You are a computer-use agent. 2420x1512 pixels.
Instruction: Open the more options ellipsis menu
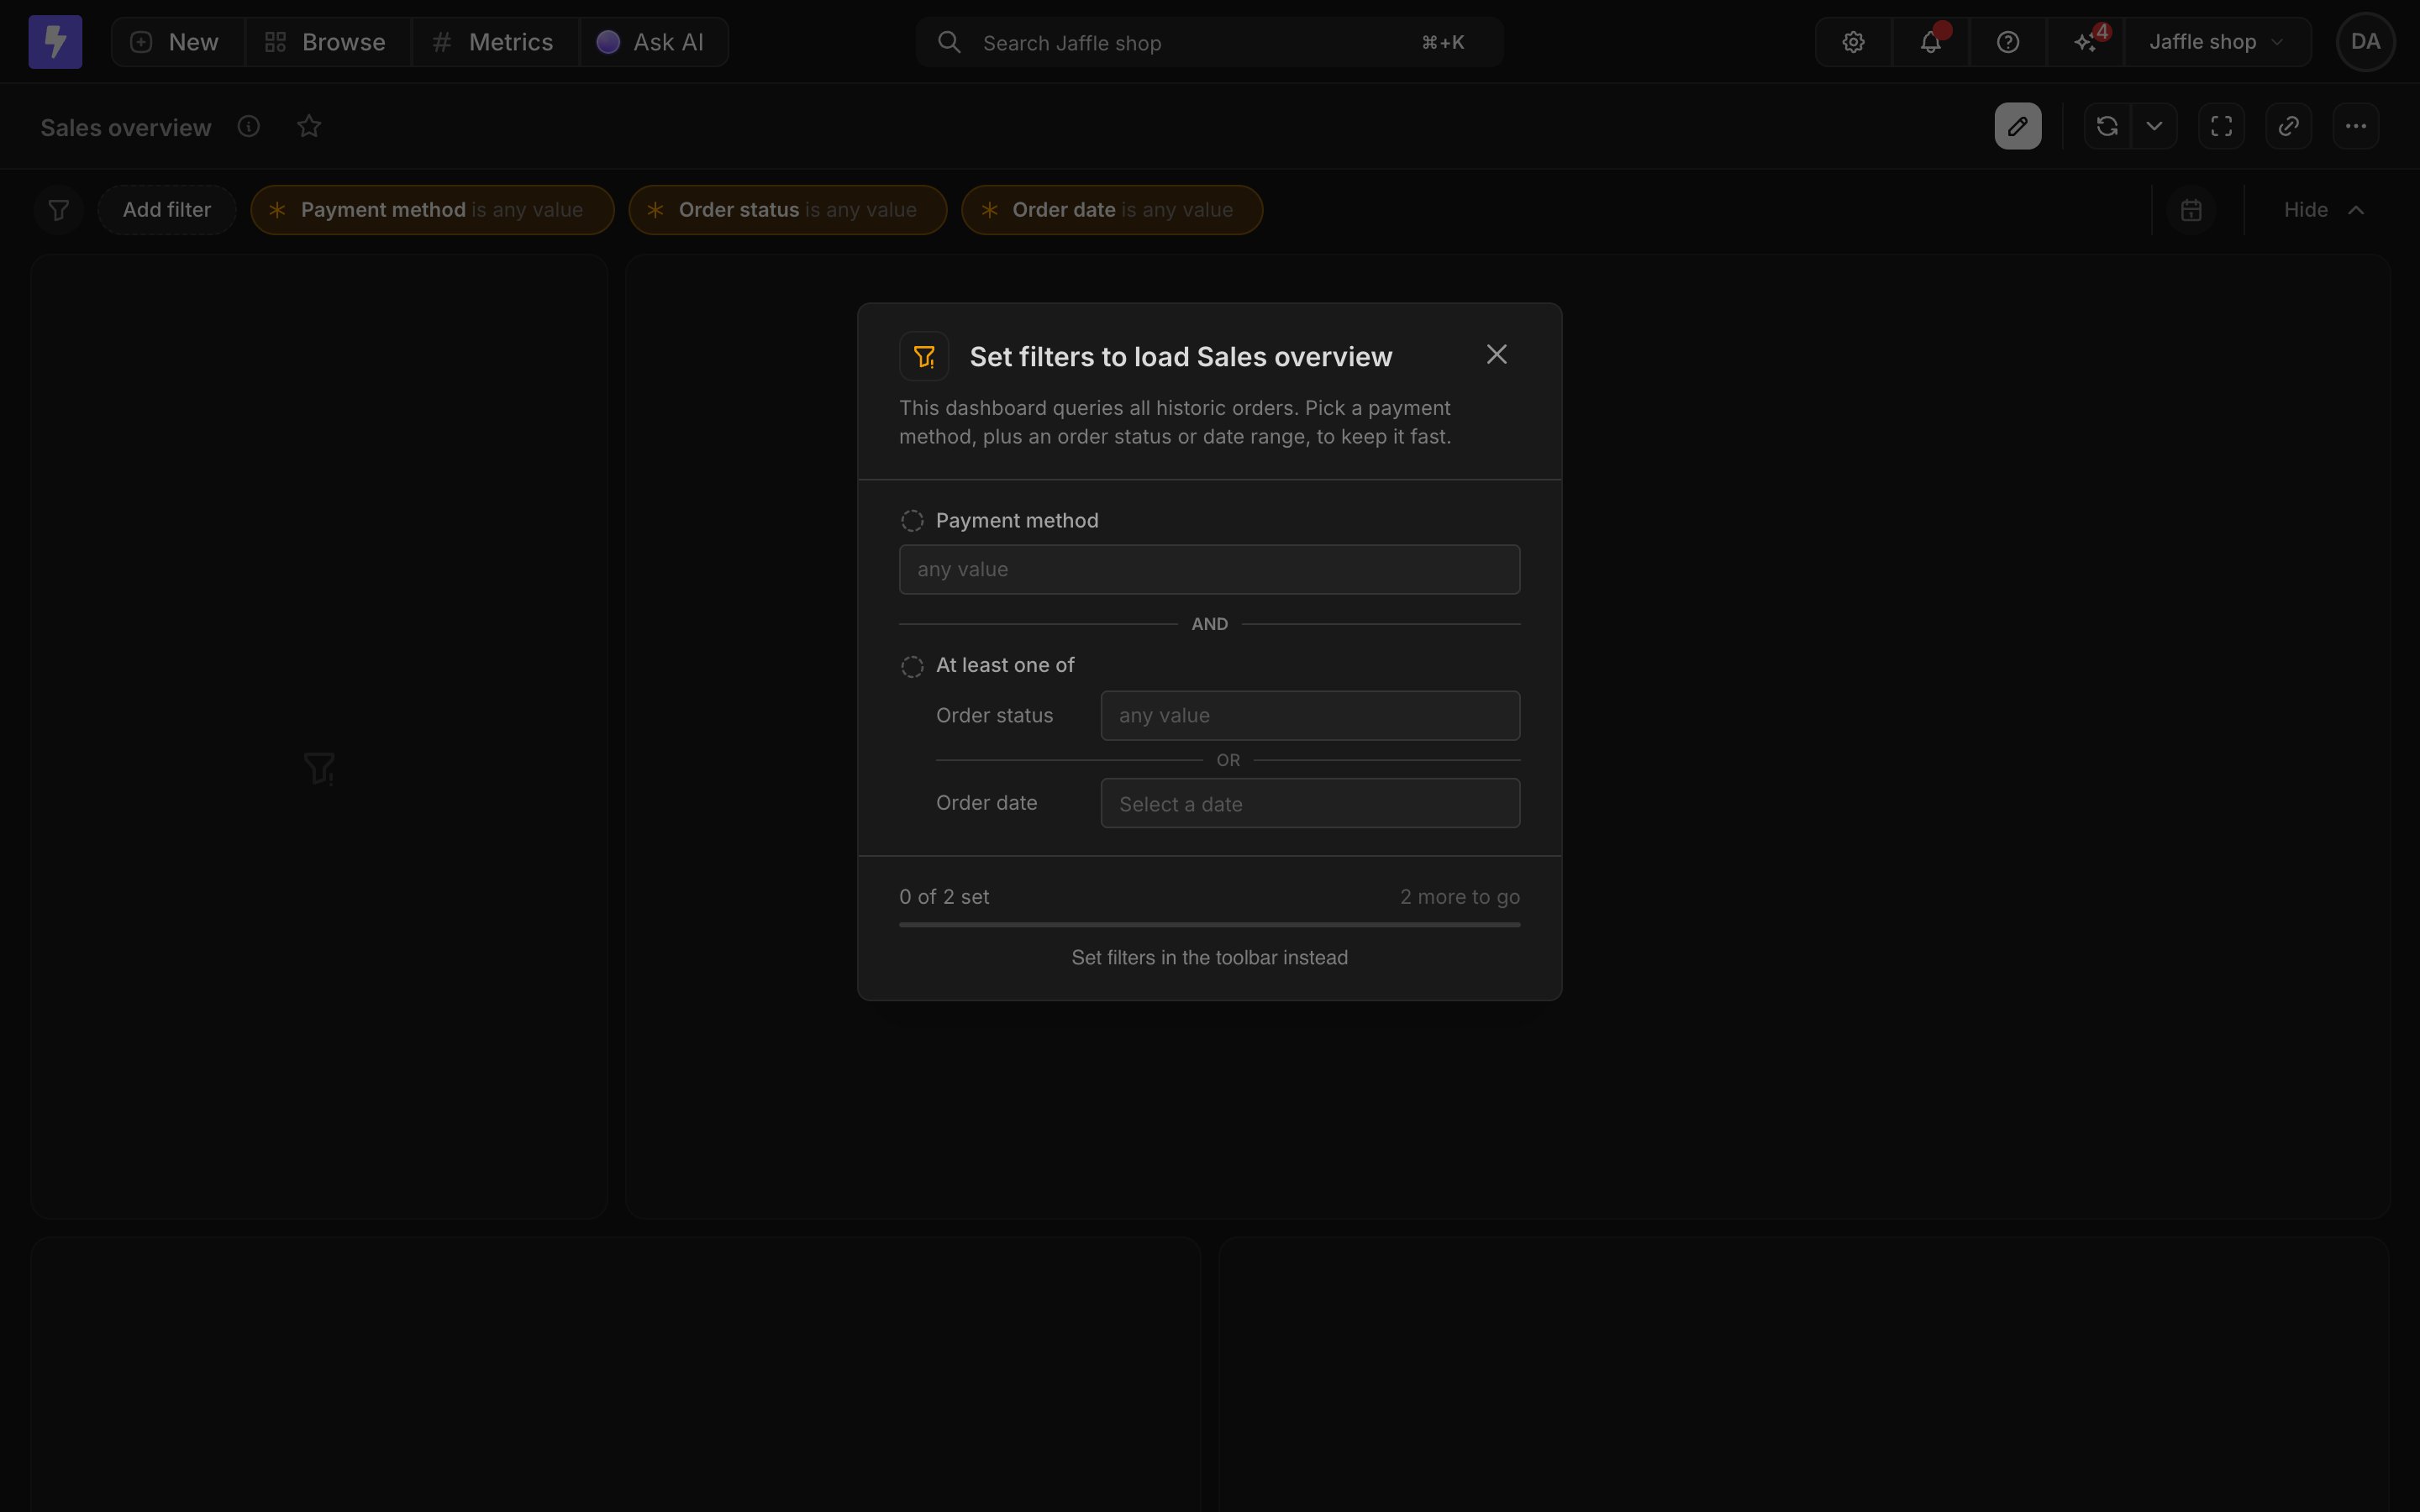(x=2355, y=126)
